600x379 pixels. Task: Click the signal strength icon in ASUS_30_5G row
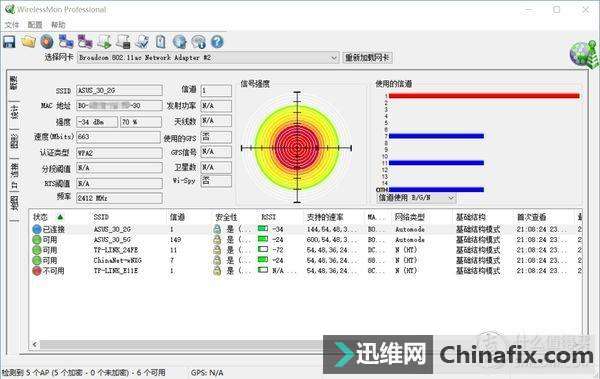click(x=263, y=239)
